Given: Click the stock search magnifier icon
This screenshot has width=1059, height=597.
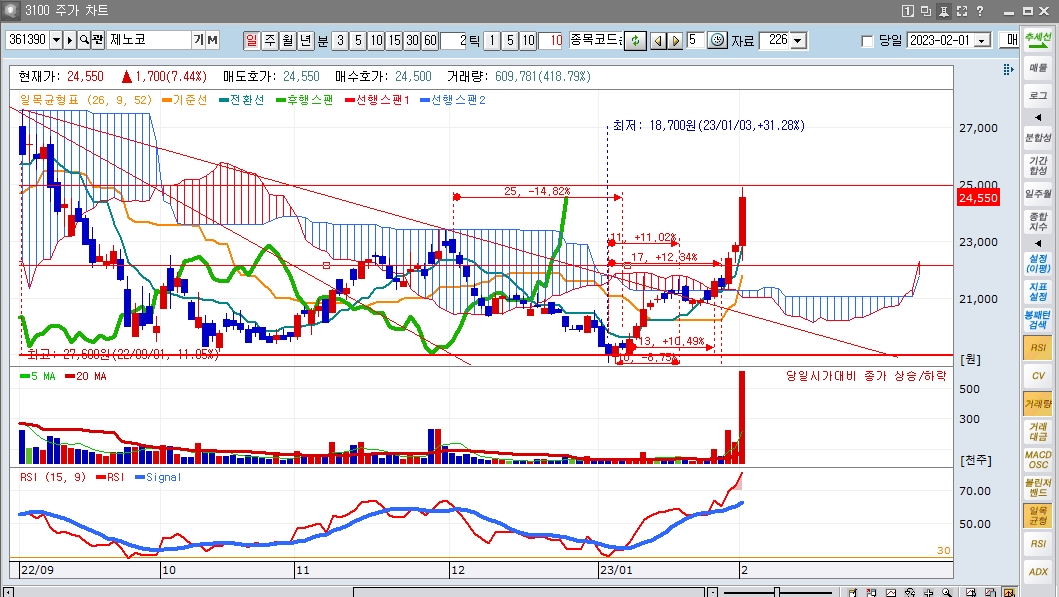Looking at the screenshot, I should [x=85, y=40].
